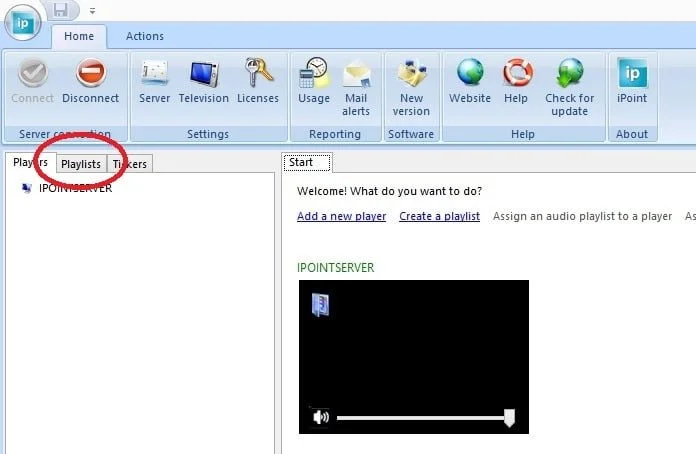The width and height of the screenshot is (696, 454).
Task: Click the speaker mute icon in preview
Action: pos(321,417)
